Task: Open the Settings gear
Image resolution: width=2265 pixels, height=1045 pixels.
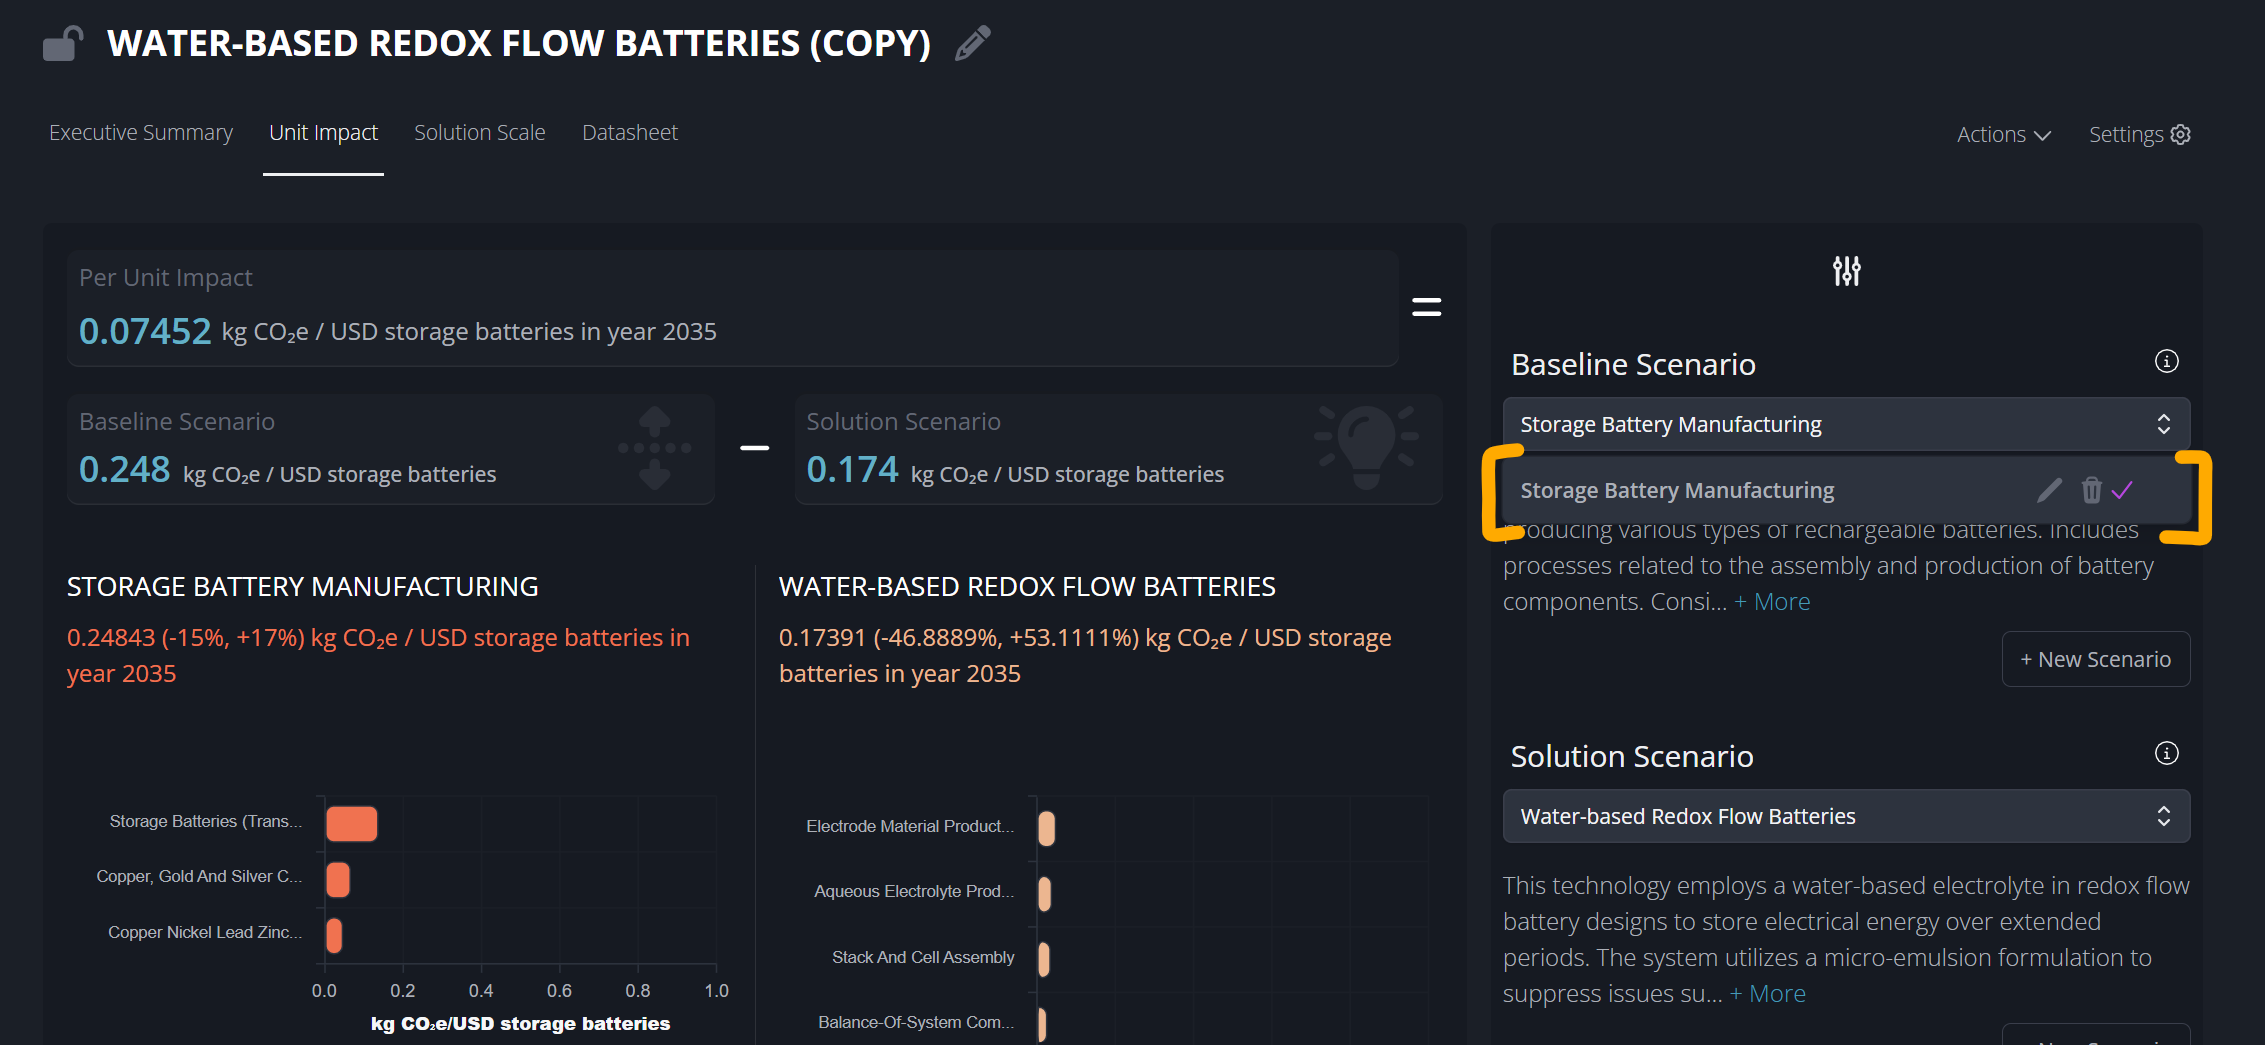Action: [x=2139, y=134]
